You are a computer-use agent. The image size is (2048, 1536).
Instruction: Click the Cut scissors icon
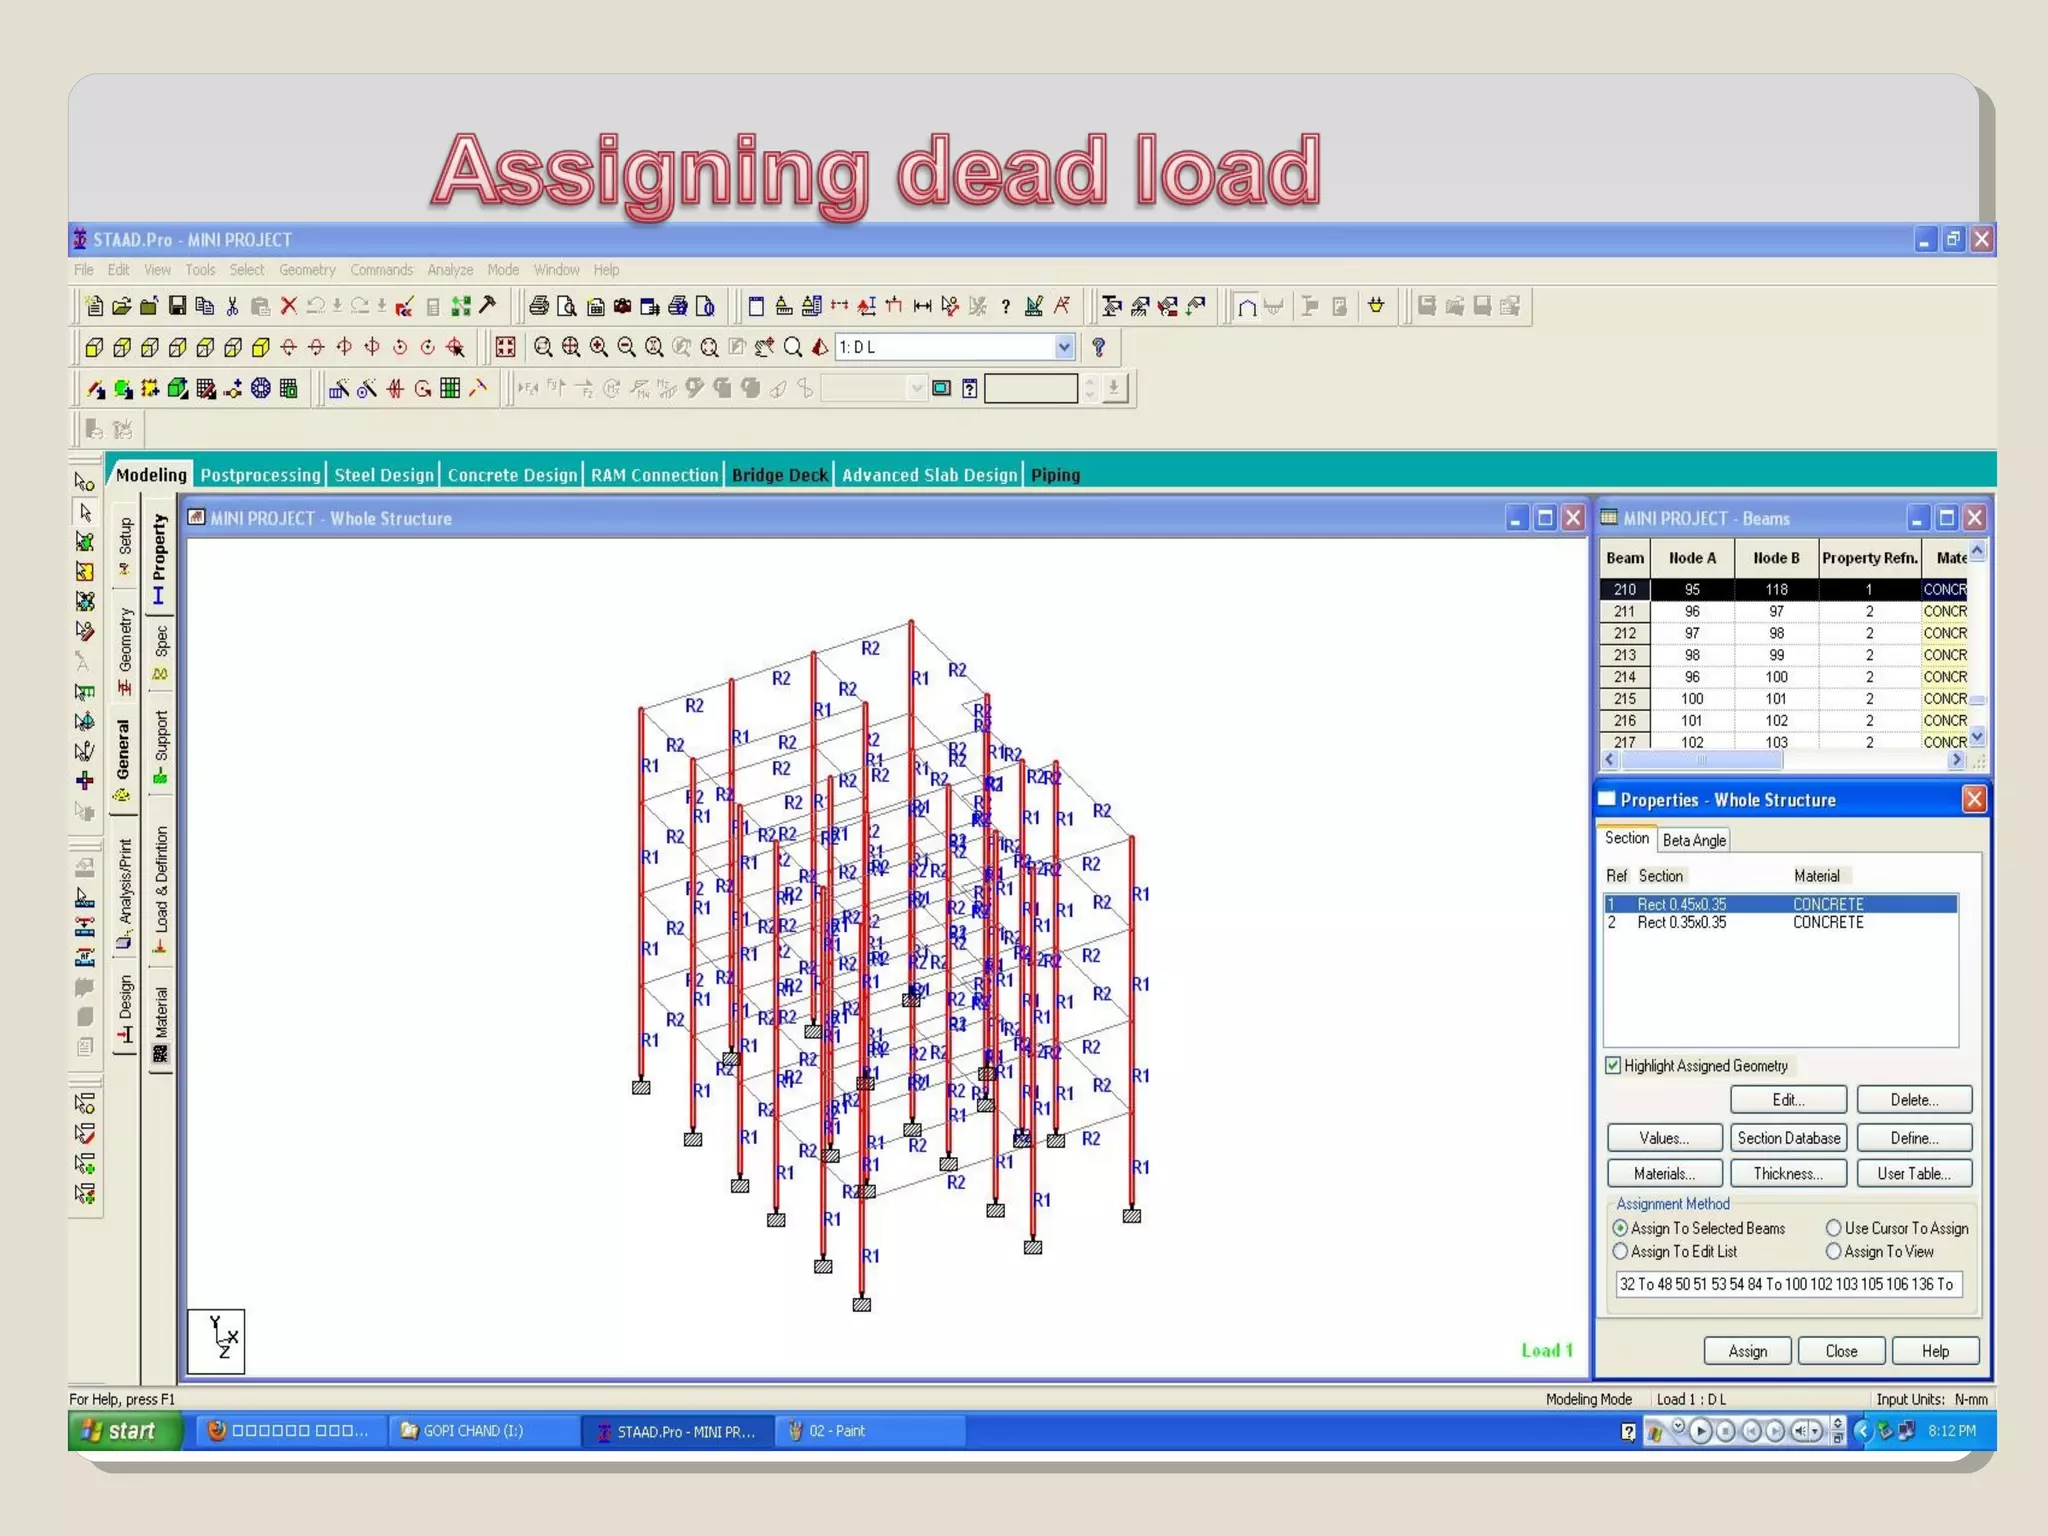tap(232, 306)
